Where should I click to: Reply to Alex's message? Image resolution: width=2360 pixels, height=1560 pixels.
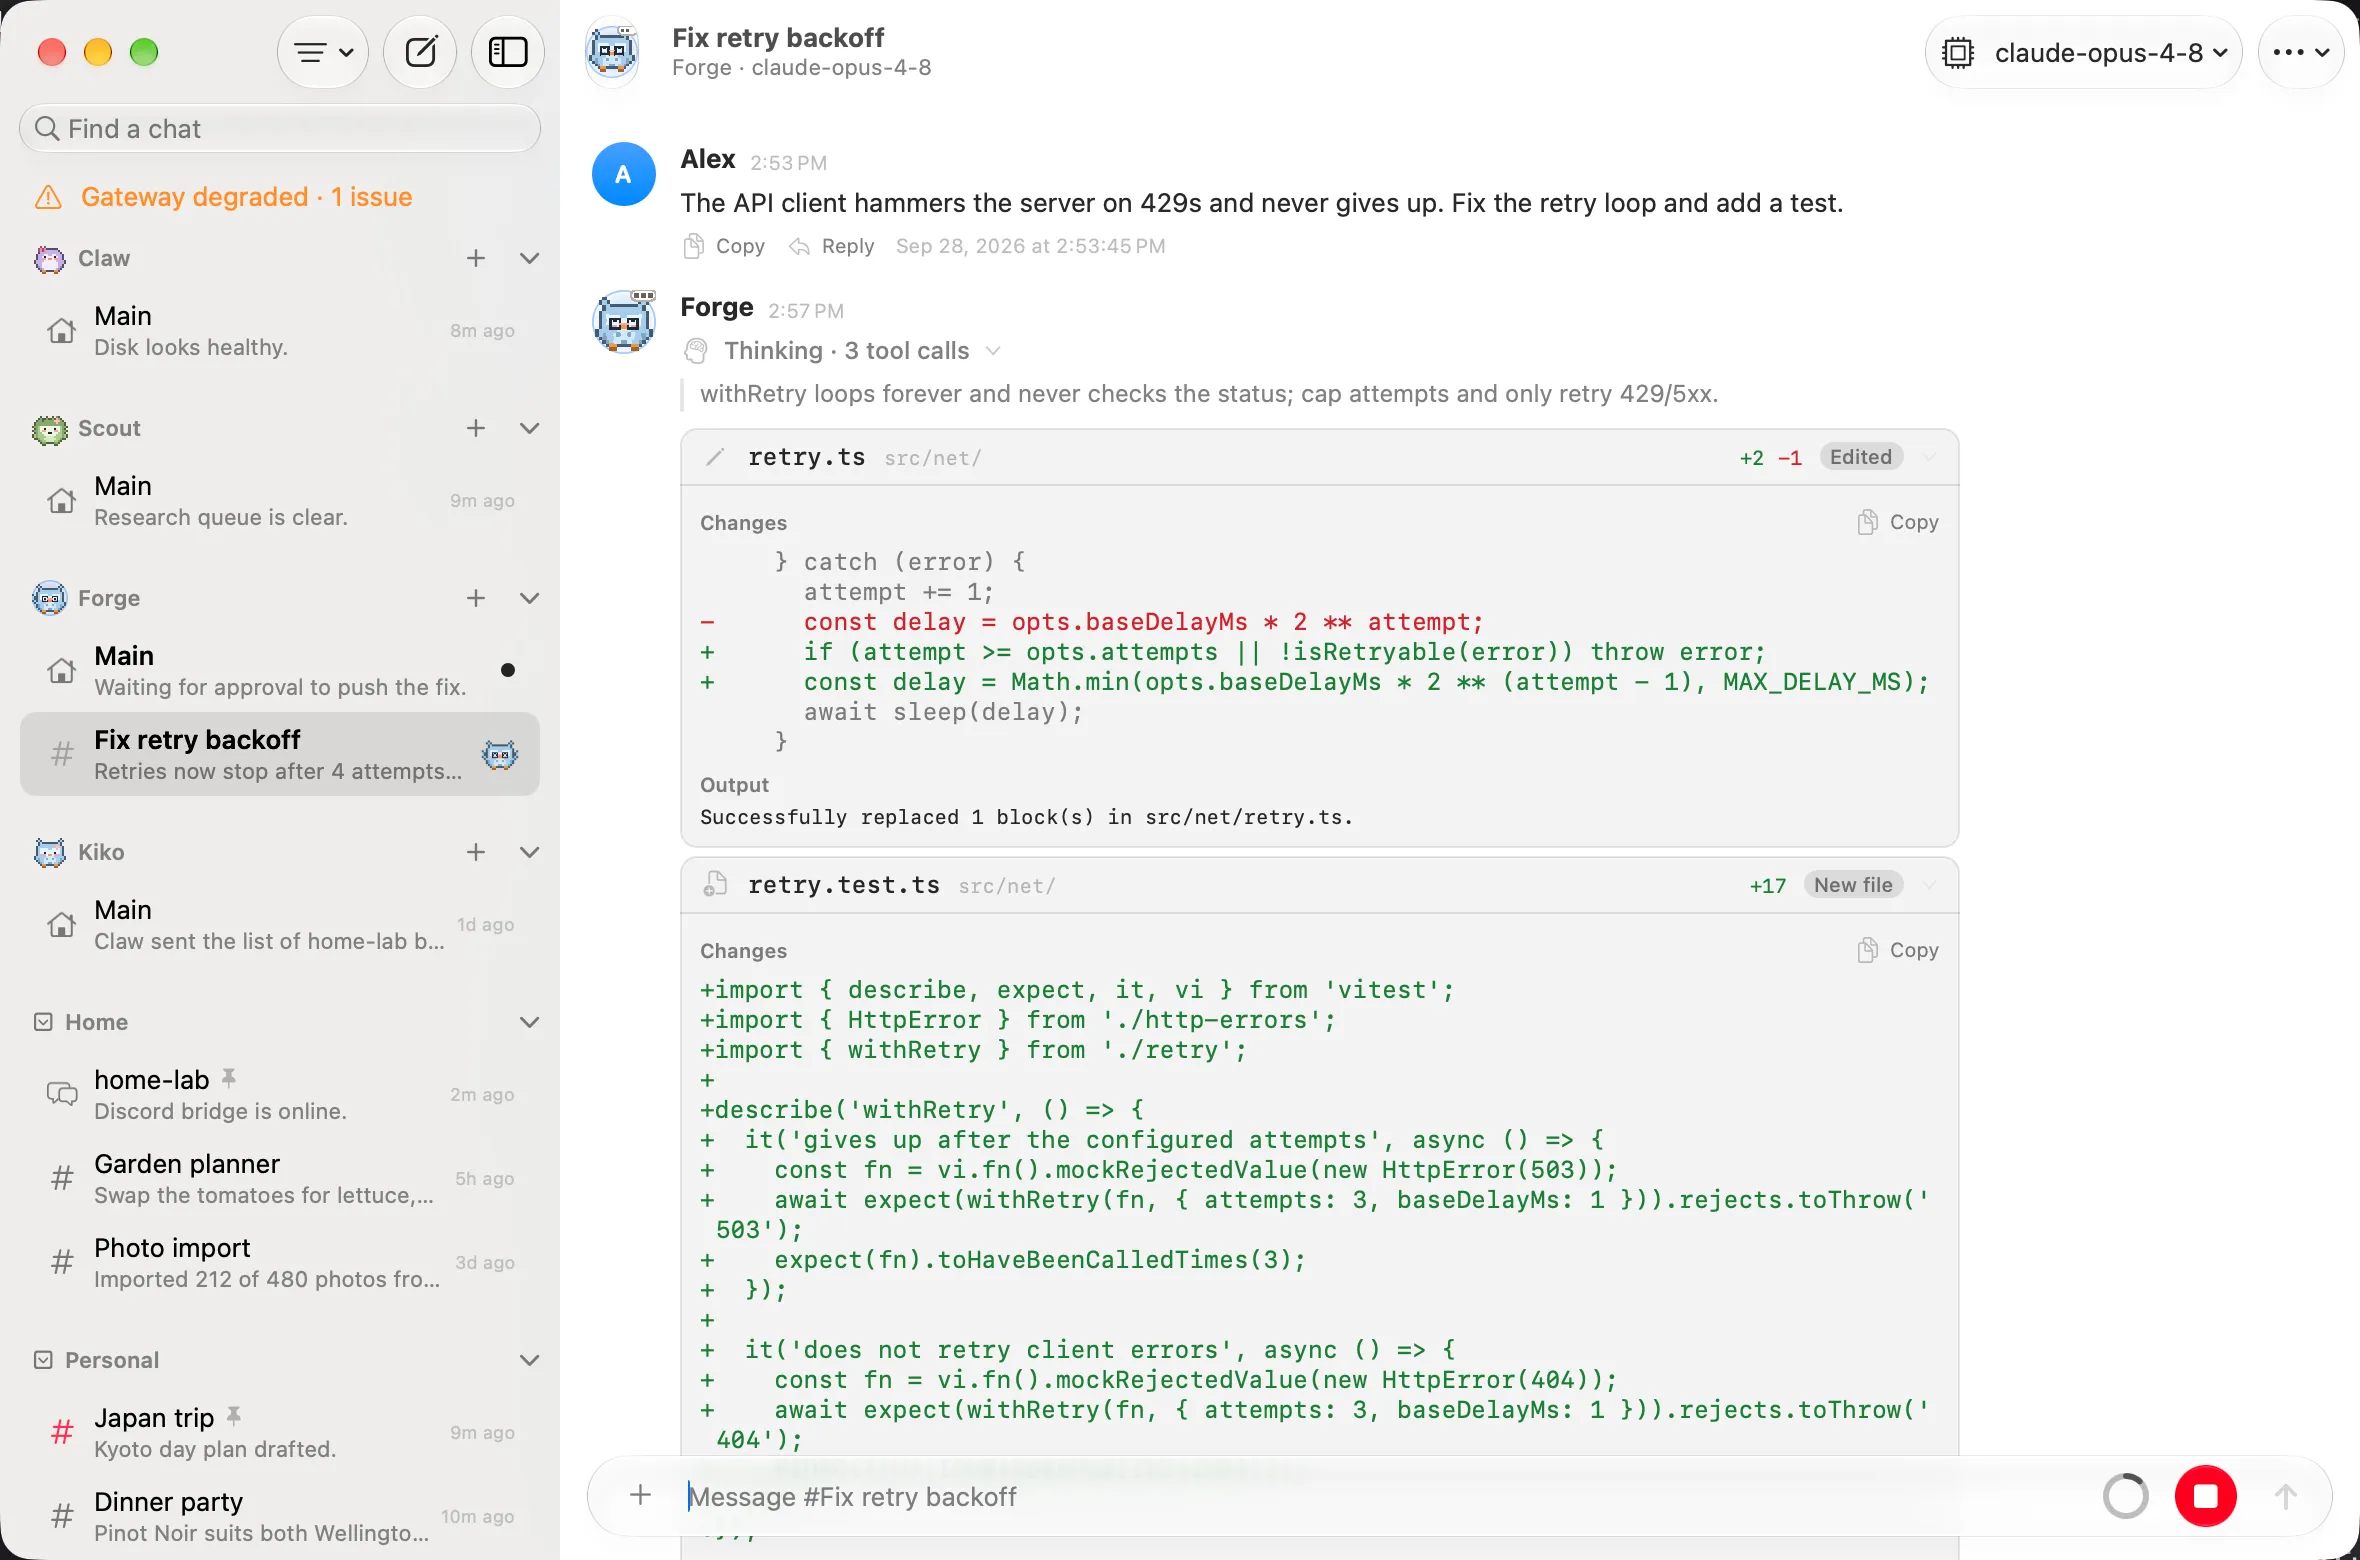pyautogui.click(x=832, y=246)
